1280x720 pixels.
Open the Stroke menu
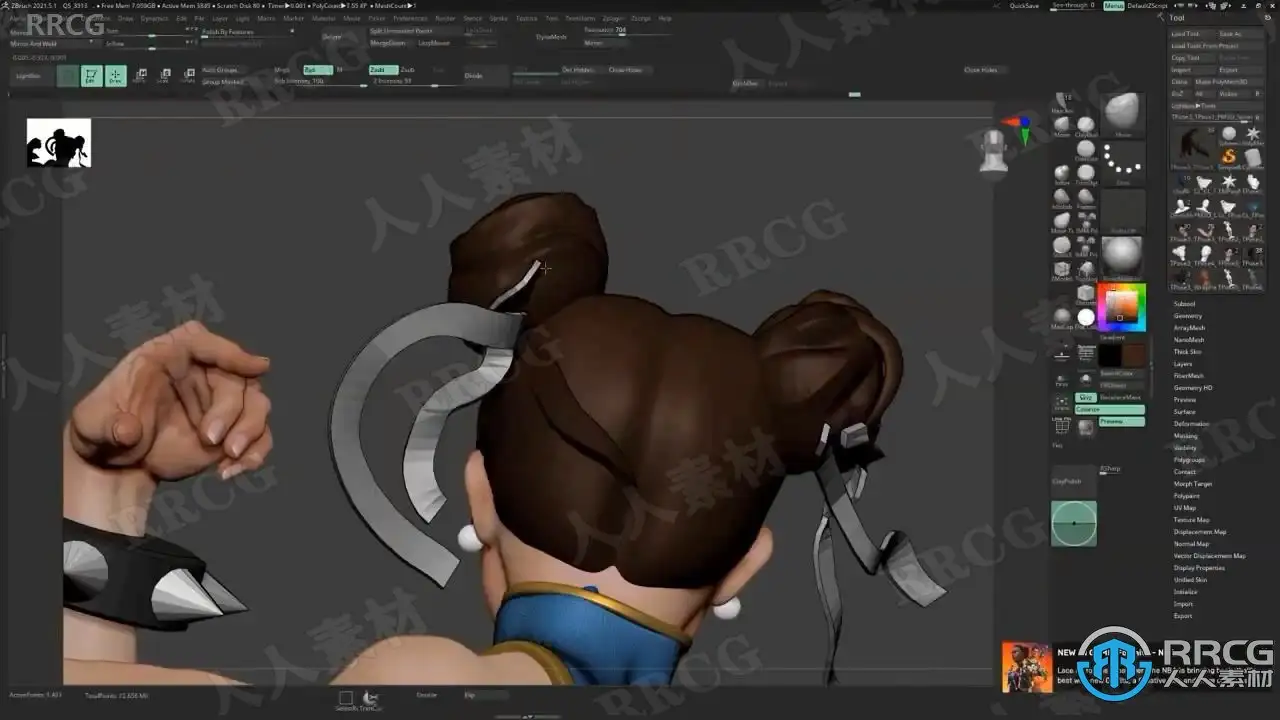(498, 18)
